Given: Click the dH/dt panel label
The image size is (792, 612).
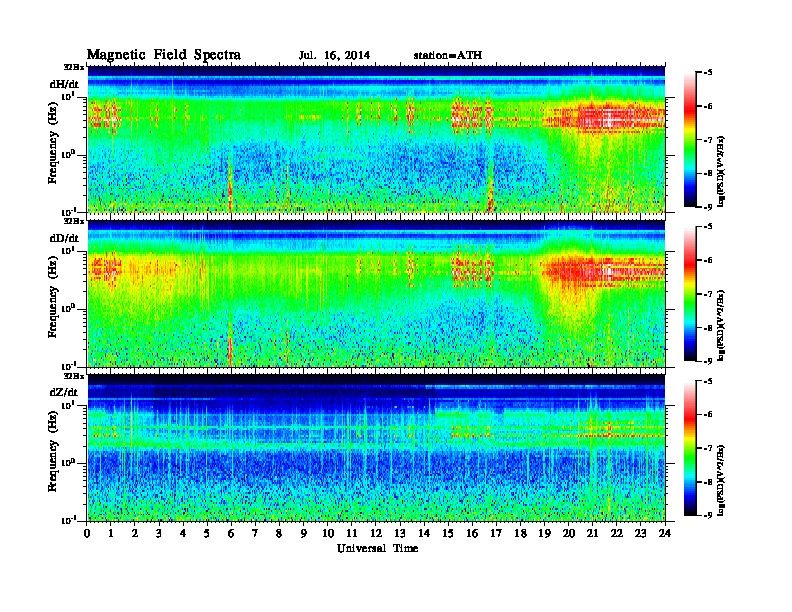Looking at the screenshot, I should pyautogui.click(x=64, y=84).
